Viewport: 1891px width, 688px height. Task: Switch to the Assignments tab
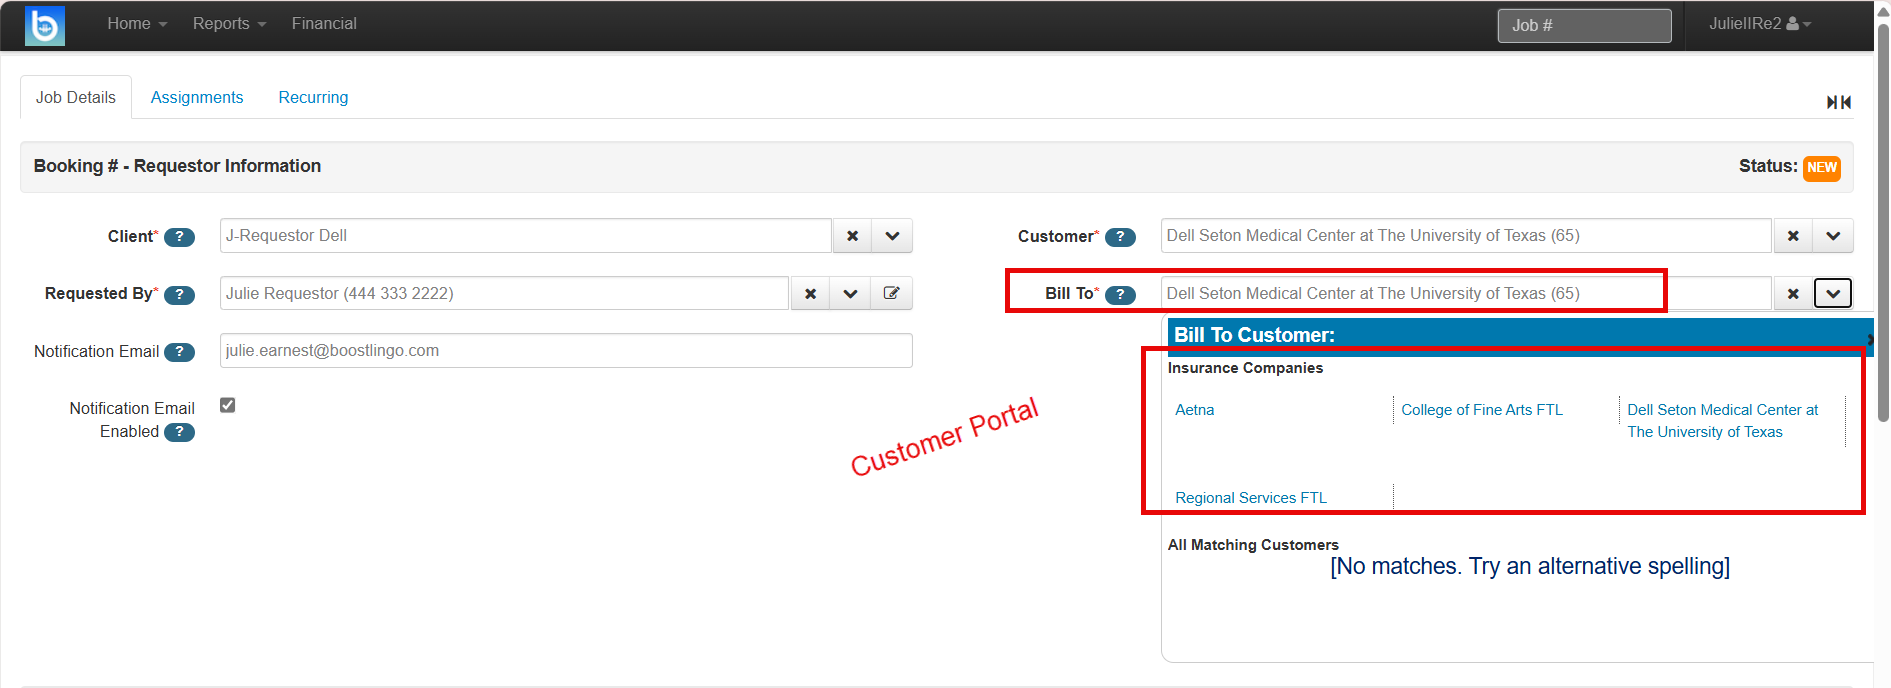click(x=197, y=98)
